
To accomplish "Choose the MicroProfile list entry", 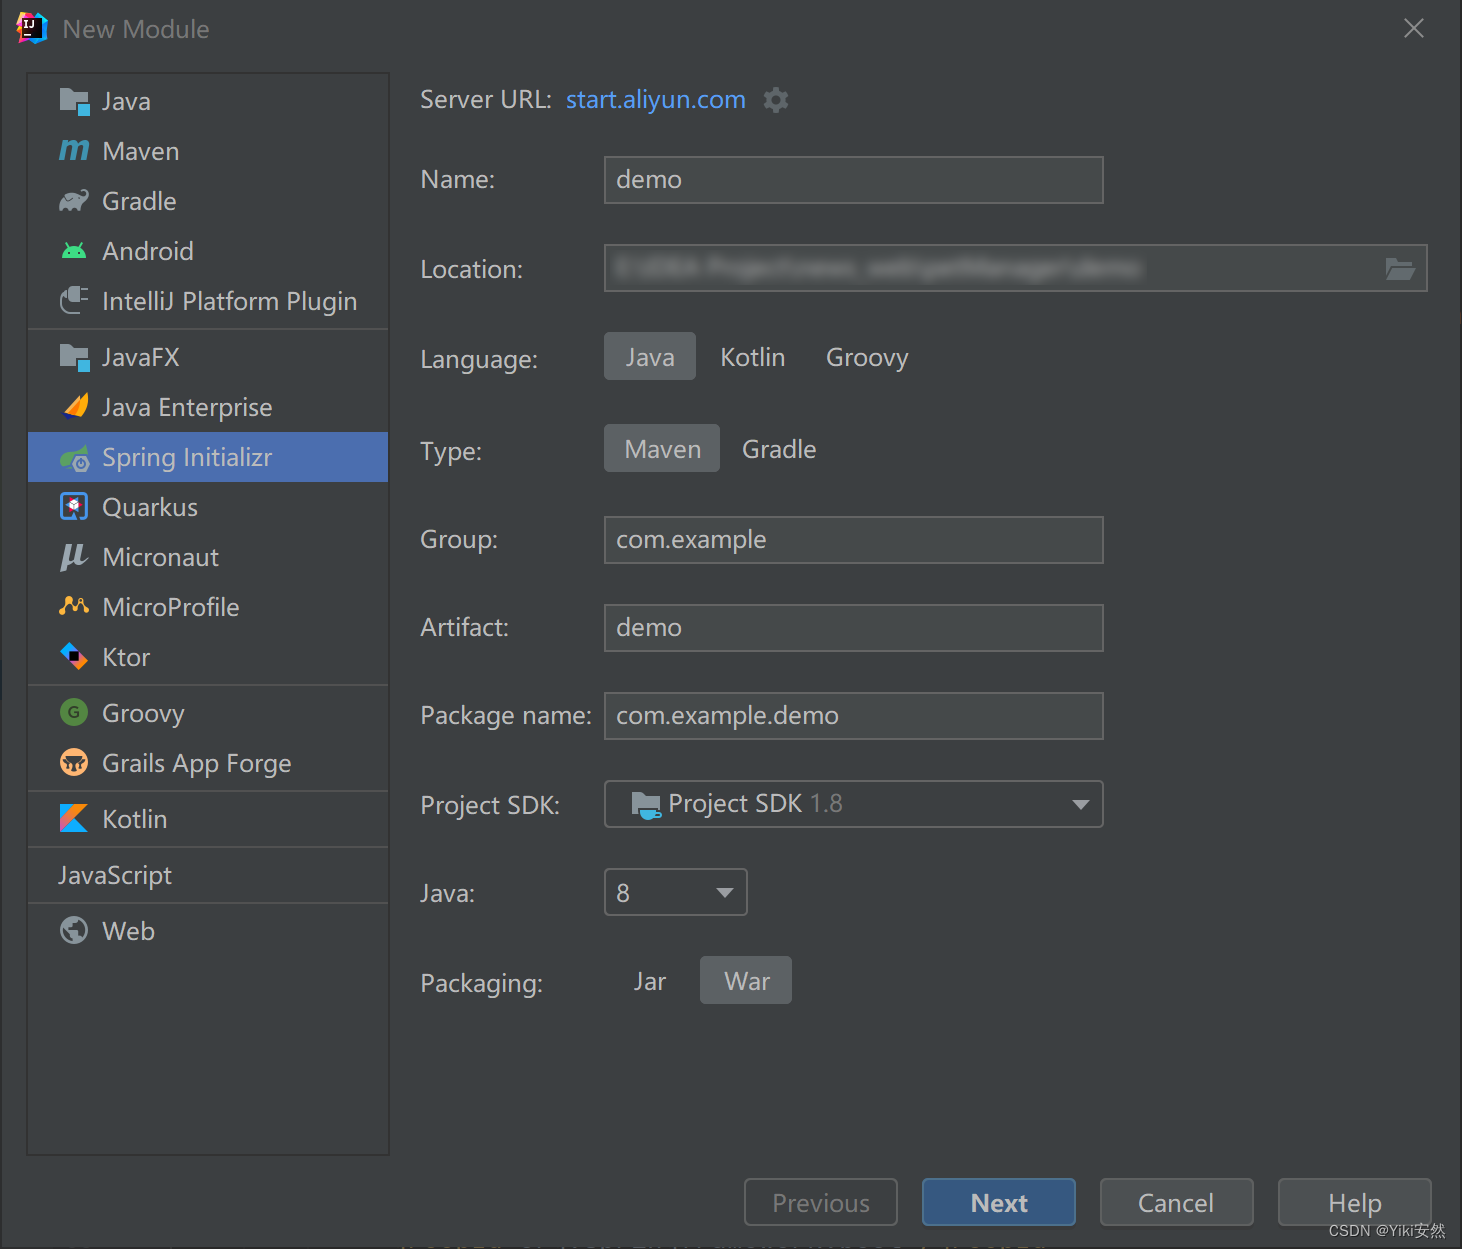I will (x=208, y=607).
